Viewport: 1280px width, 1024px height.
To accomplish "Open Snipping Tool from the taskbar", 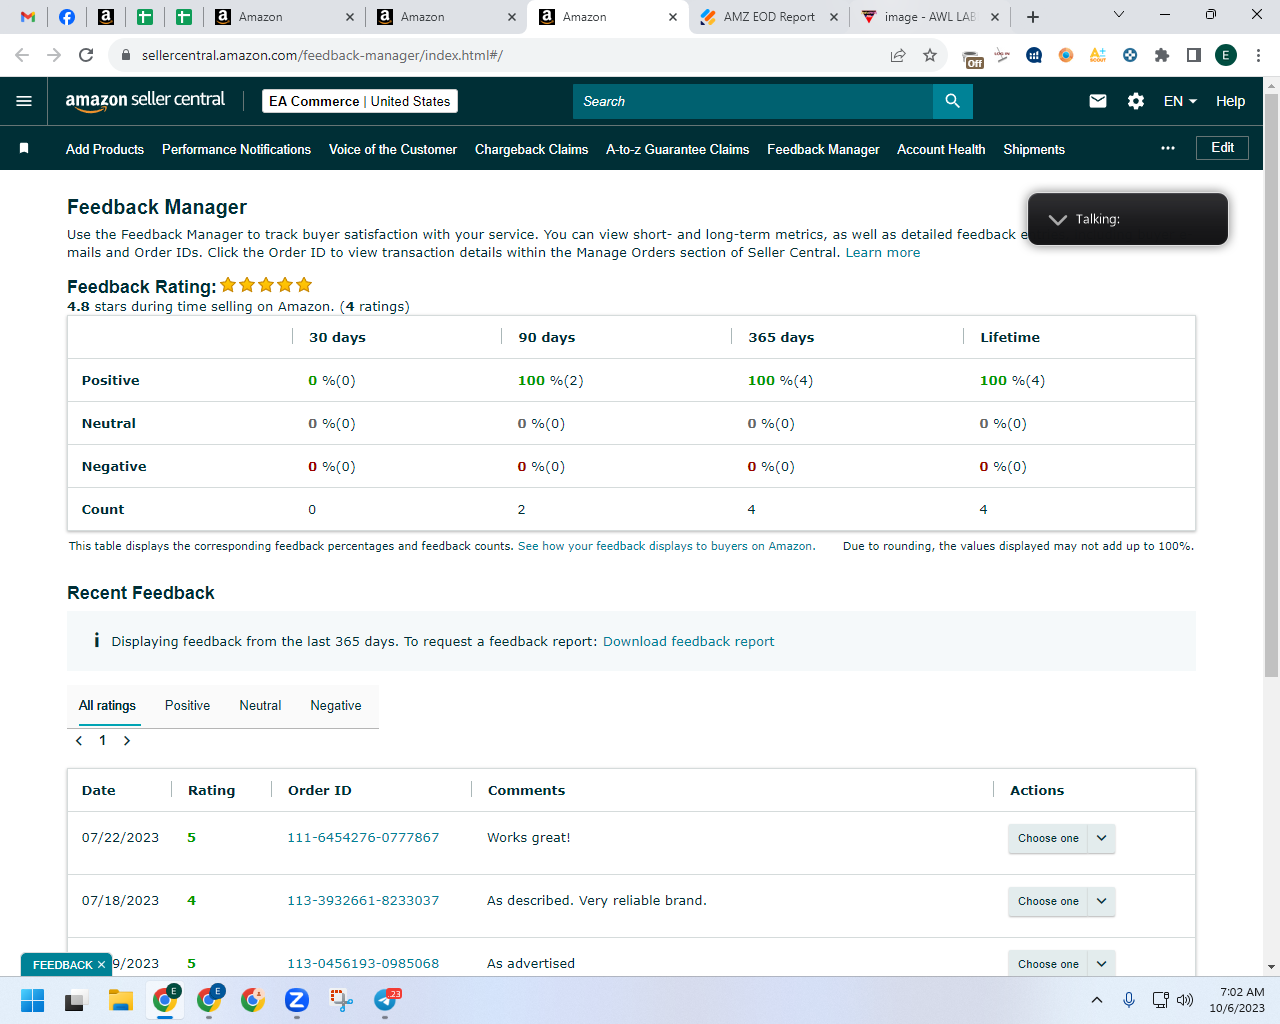I will pos(341,1000).
